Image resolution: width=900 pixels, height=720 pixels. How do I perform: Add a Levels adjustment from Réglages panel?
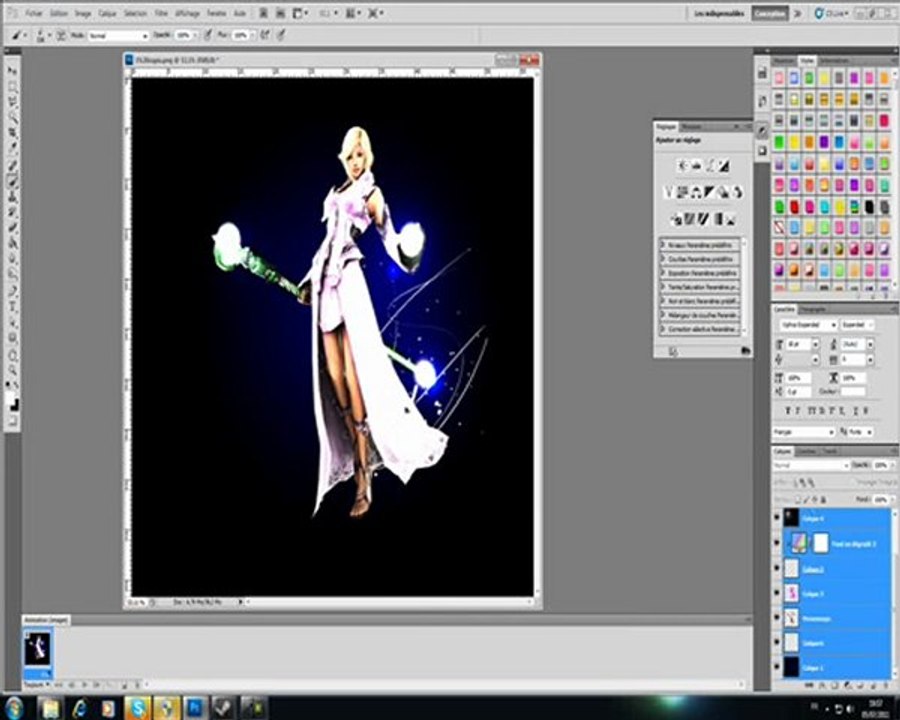[696, 166]
